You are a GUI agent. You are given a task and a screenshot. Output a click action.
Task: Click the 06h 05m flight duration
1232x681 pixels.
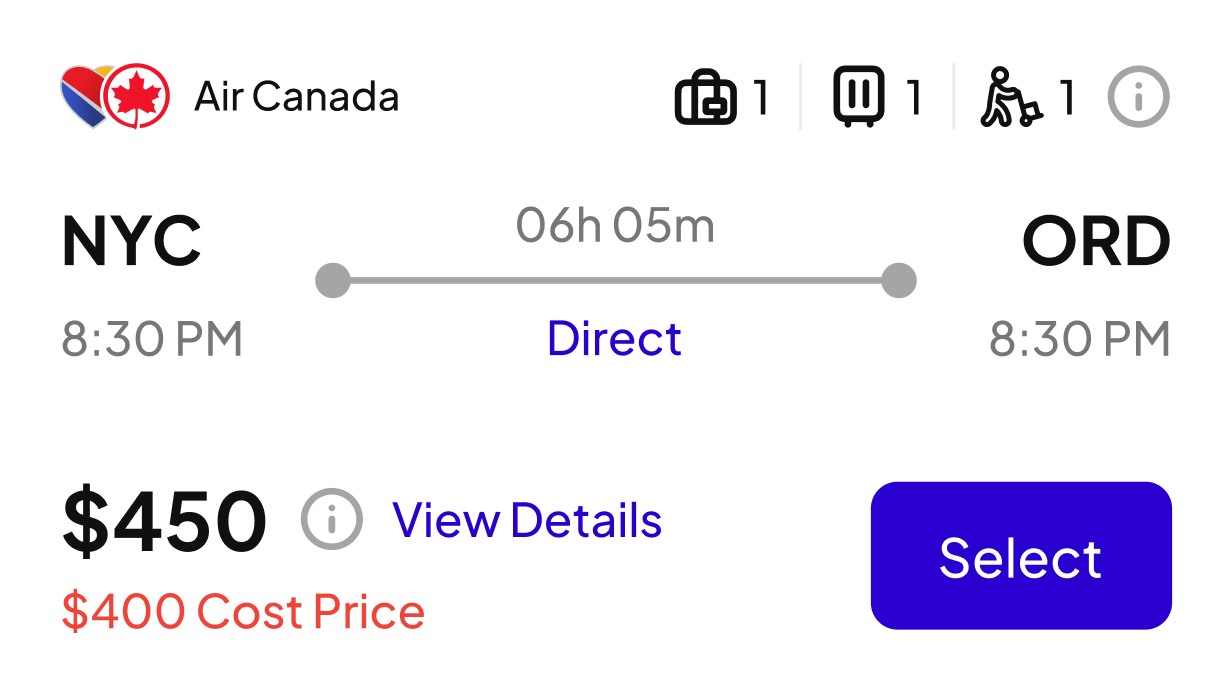pyautogui.click(x=615, y=227)
